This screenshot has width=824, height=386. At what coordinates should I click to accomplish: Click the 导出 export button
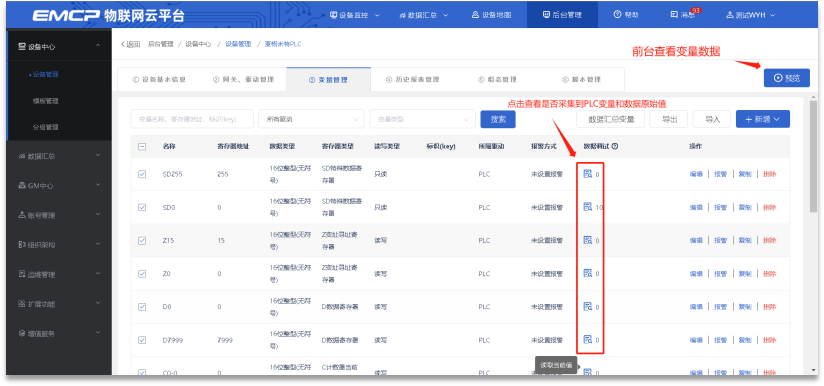[x=668, y=119]
